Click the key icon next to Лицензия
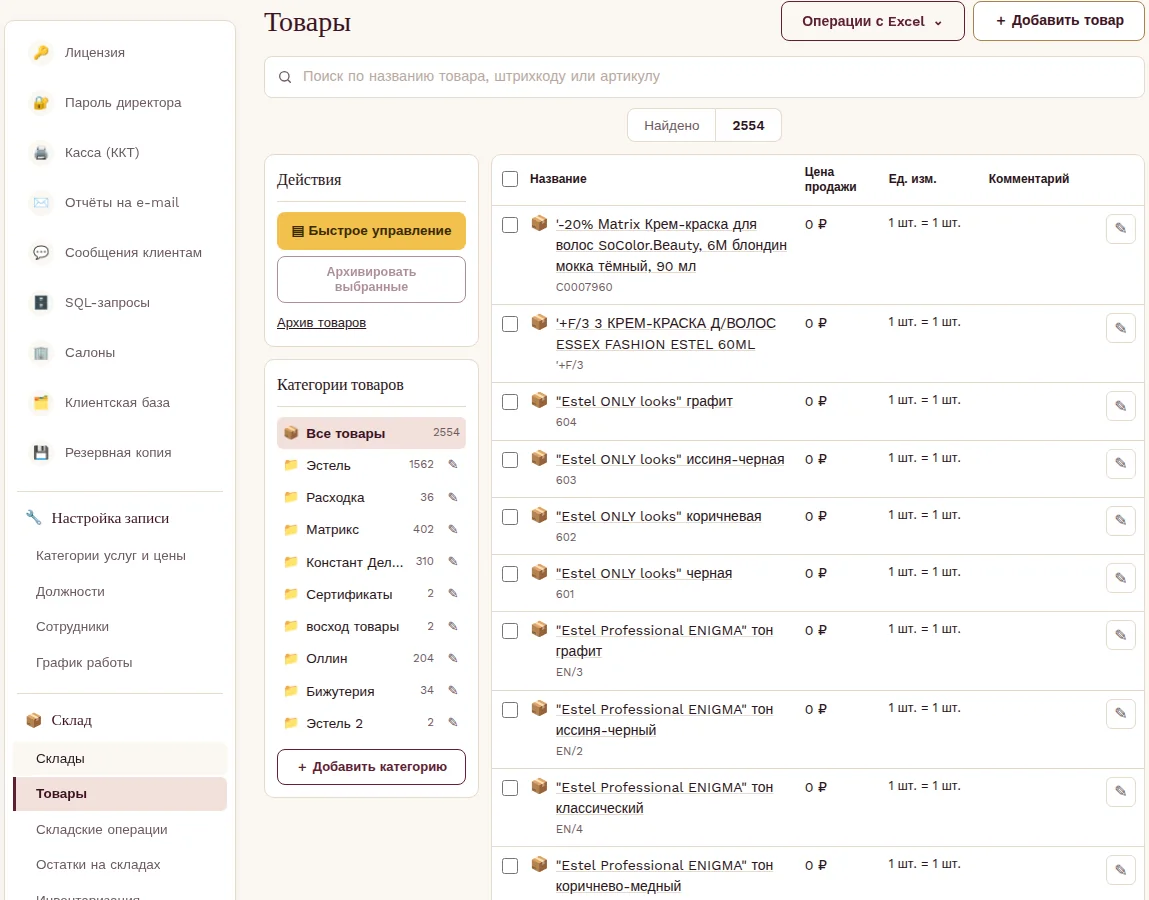 41,53
